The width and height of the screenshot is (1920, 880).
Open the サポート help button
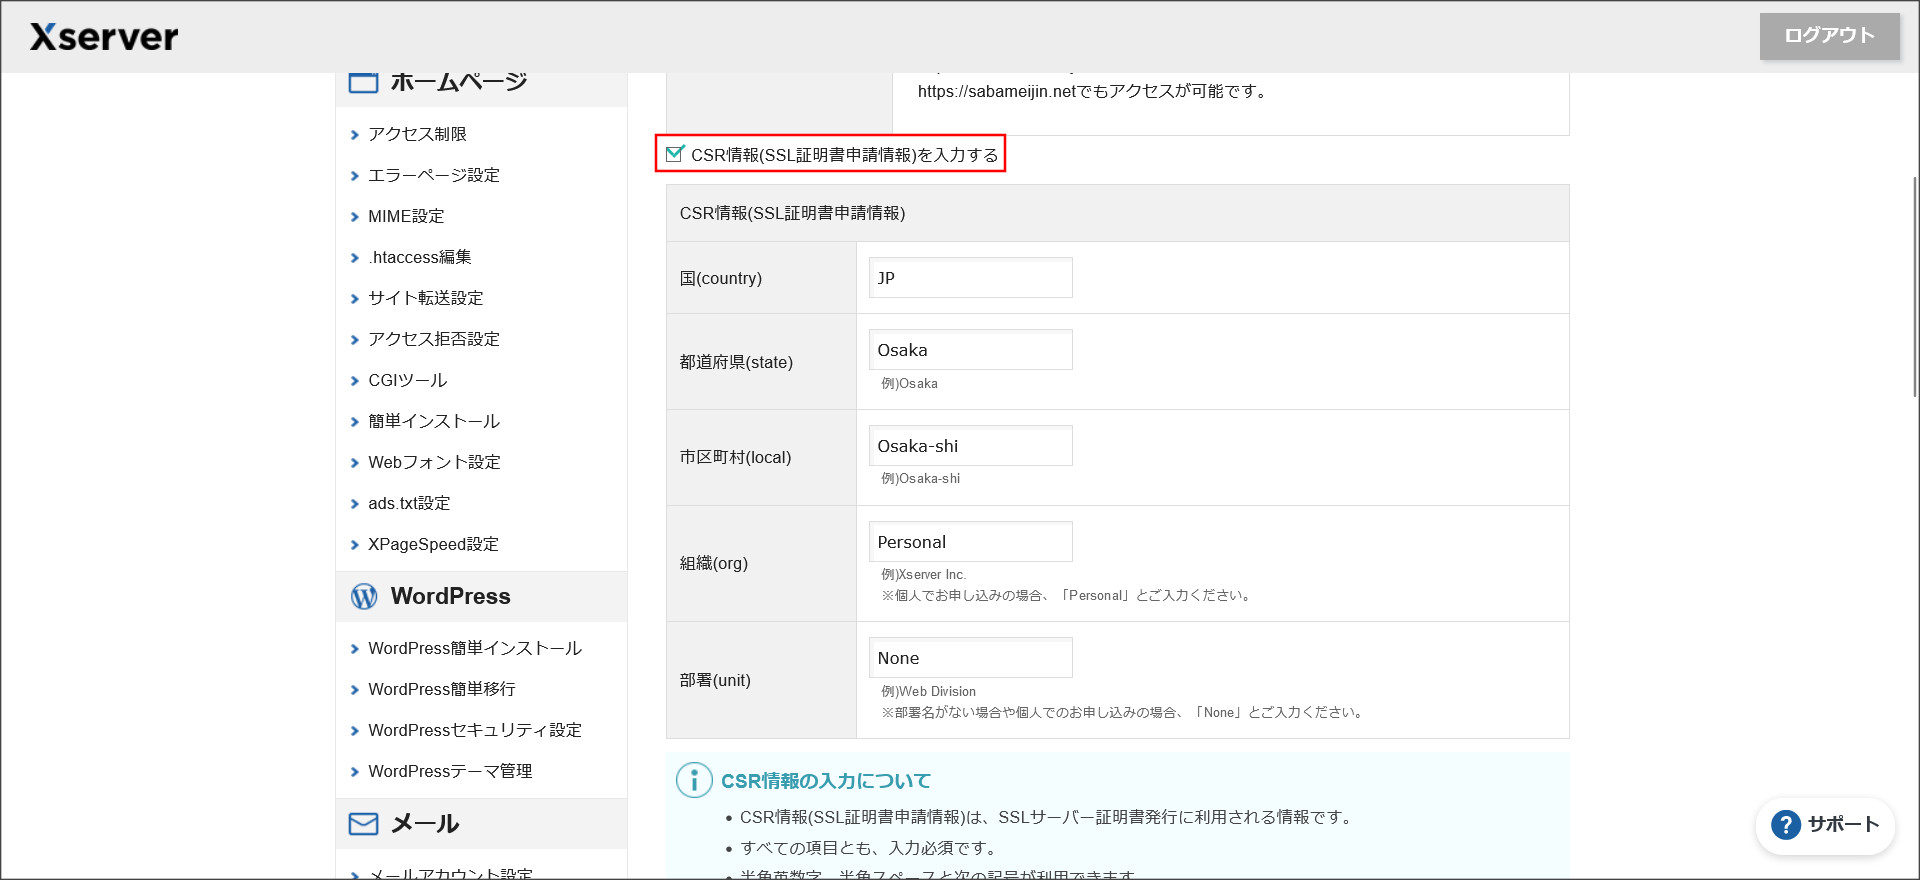pyautogui.click(x=1825, y=825)
